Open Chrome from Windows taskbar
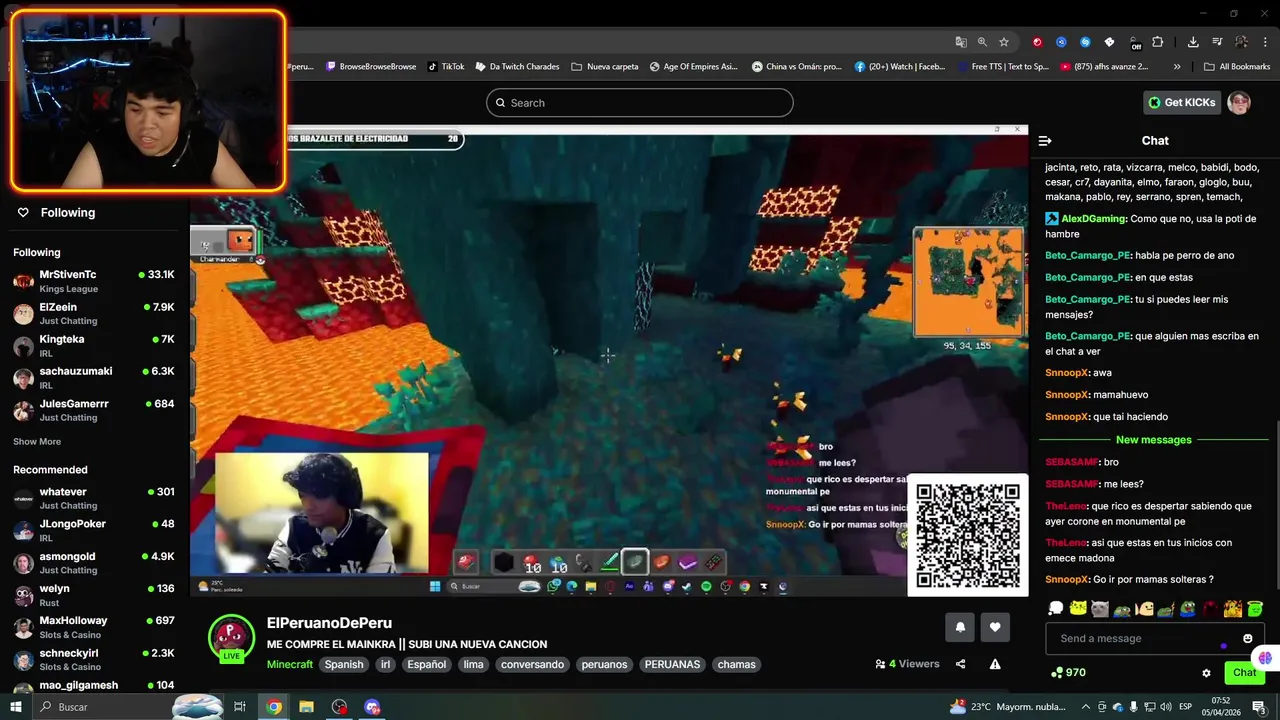This screenshot has width=1280, height=720. [x=274, y=707]
